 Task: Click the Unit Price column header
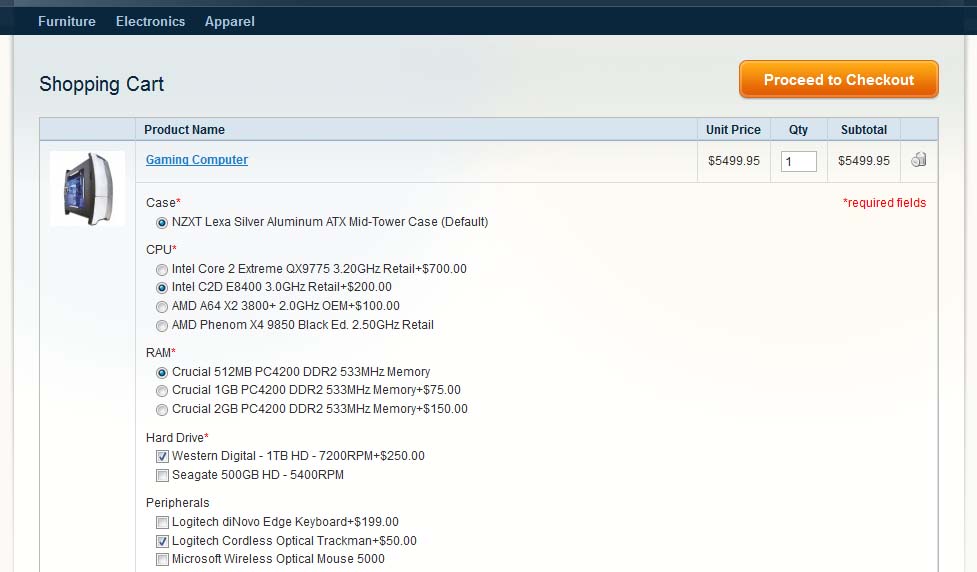733,130
